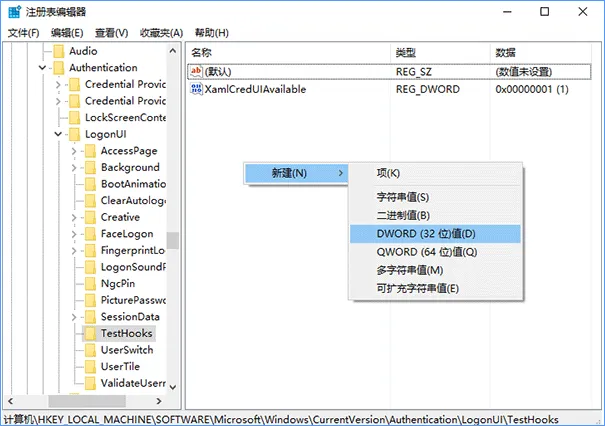Click the 名称 column header
The image size is (605, 426).
point(289,52)
